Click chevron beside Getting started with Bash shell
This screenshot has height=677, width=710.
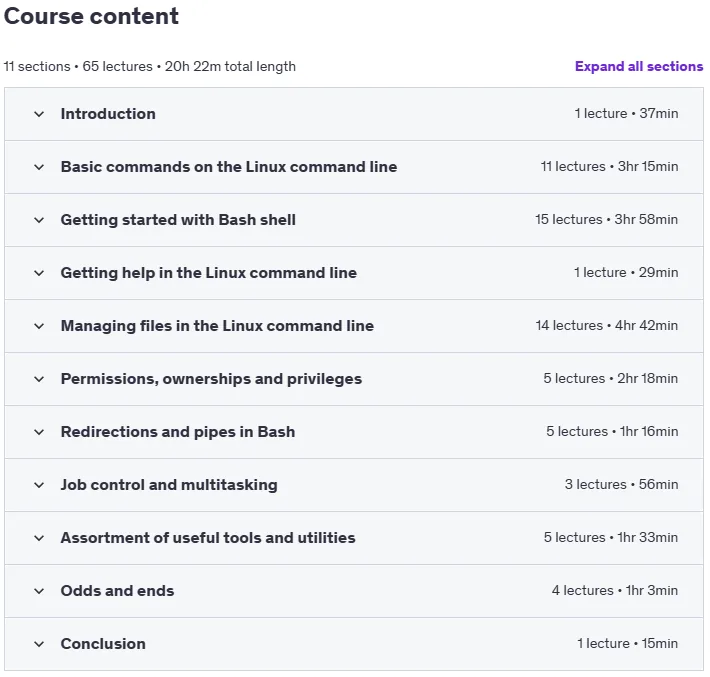[39, 220]
